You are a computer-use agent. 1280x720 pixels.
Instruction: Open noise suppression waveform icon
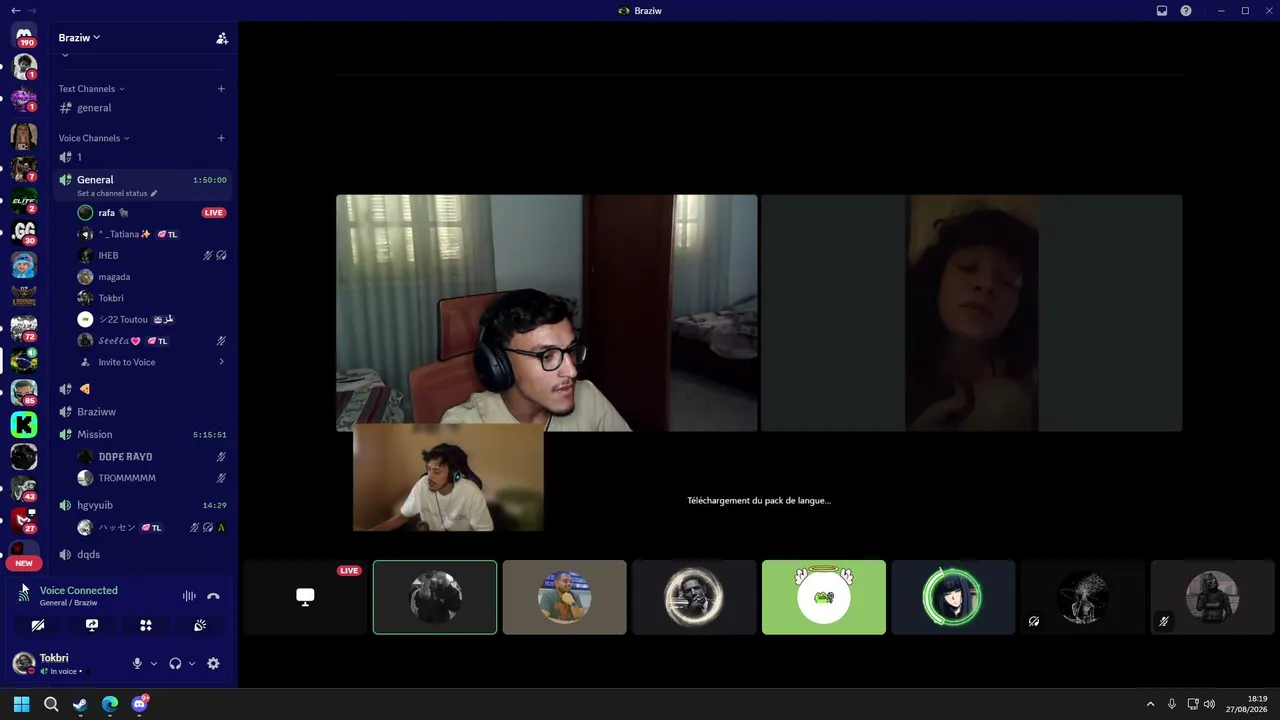click(x=189, y=596)
